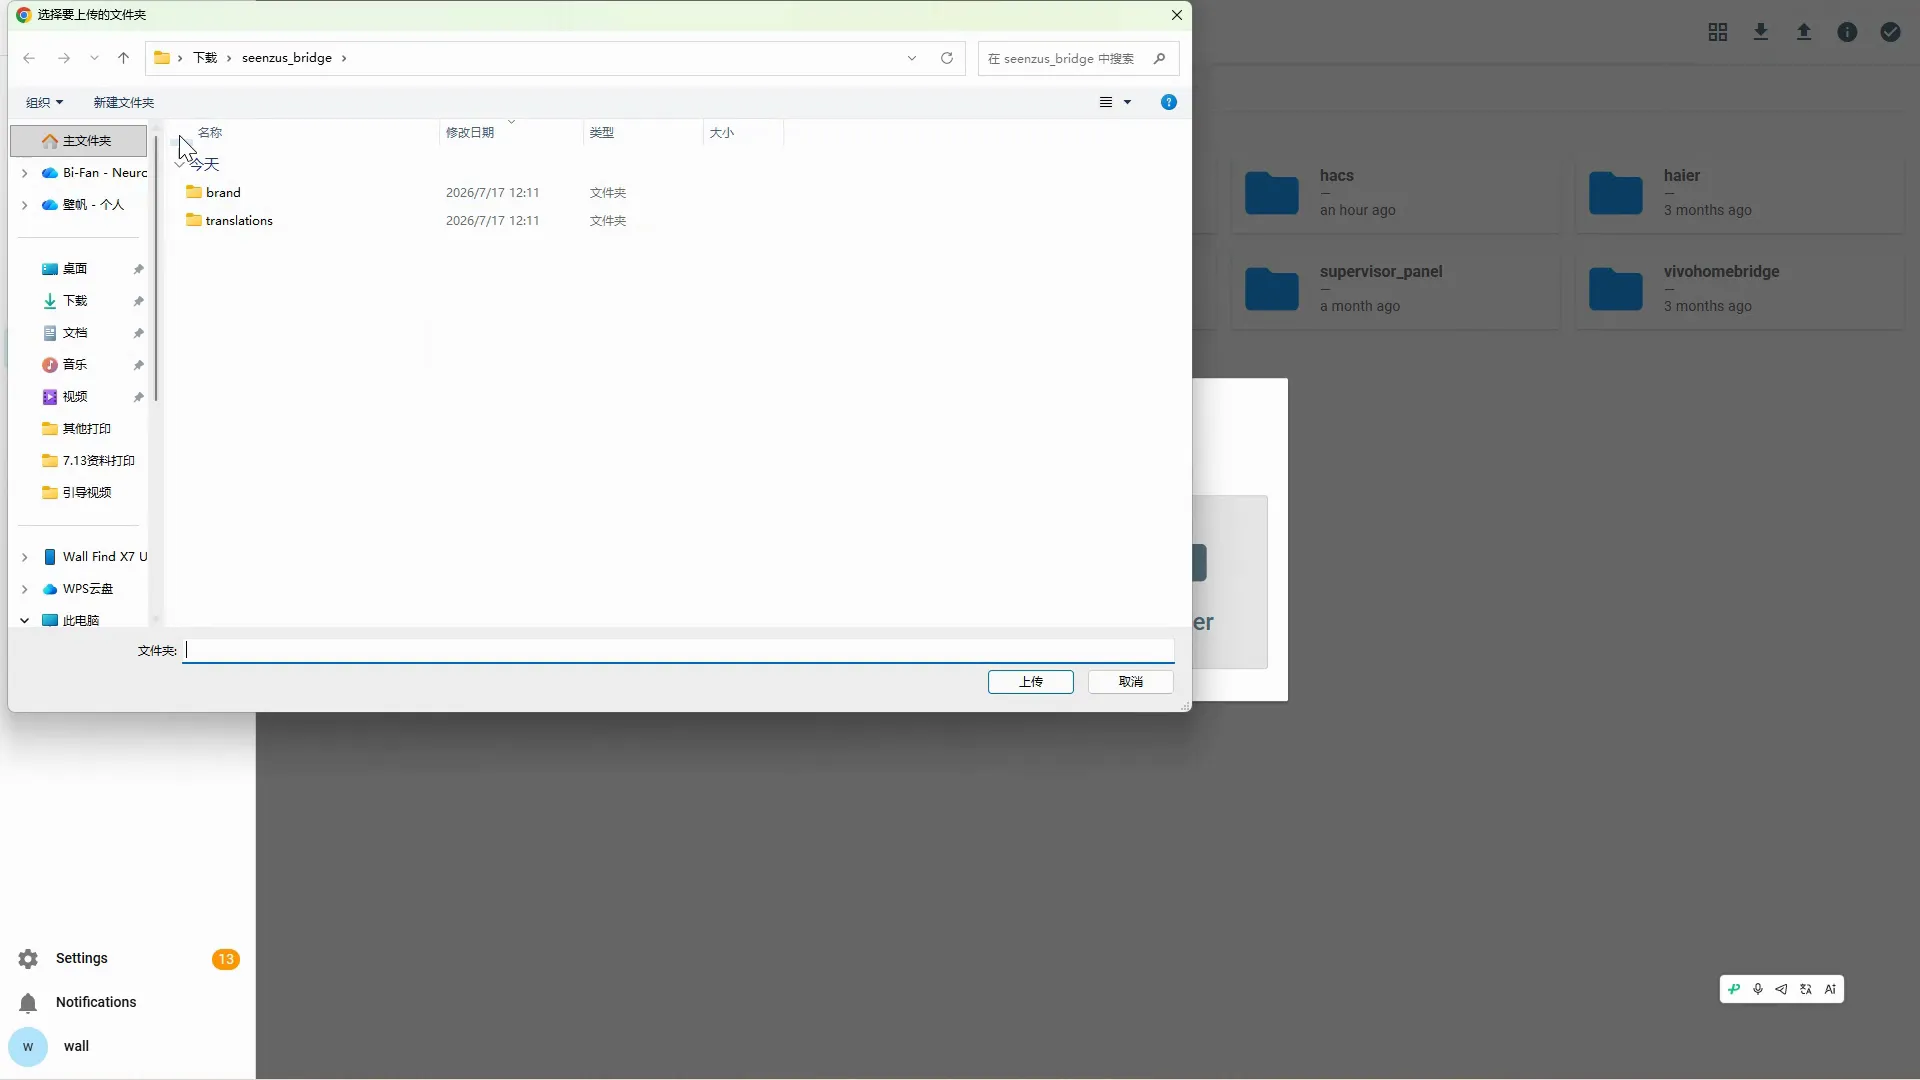The image size is (1920, 1080).
Task: Click the forward navigation arrow in dialog
Action: tap(64, 58)
